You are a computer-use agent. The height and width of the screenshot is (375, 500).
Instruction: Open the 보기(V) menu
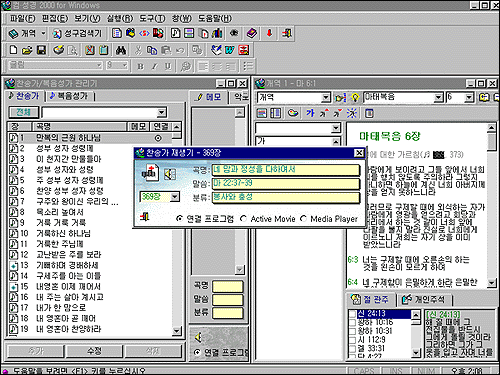pyautogui.click(x=87, y=18)
